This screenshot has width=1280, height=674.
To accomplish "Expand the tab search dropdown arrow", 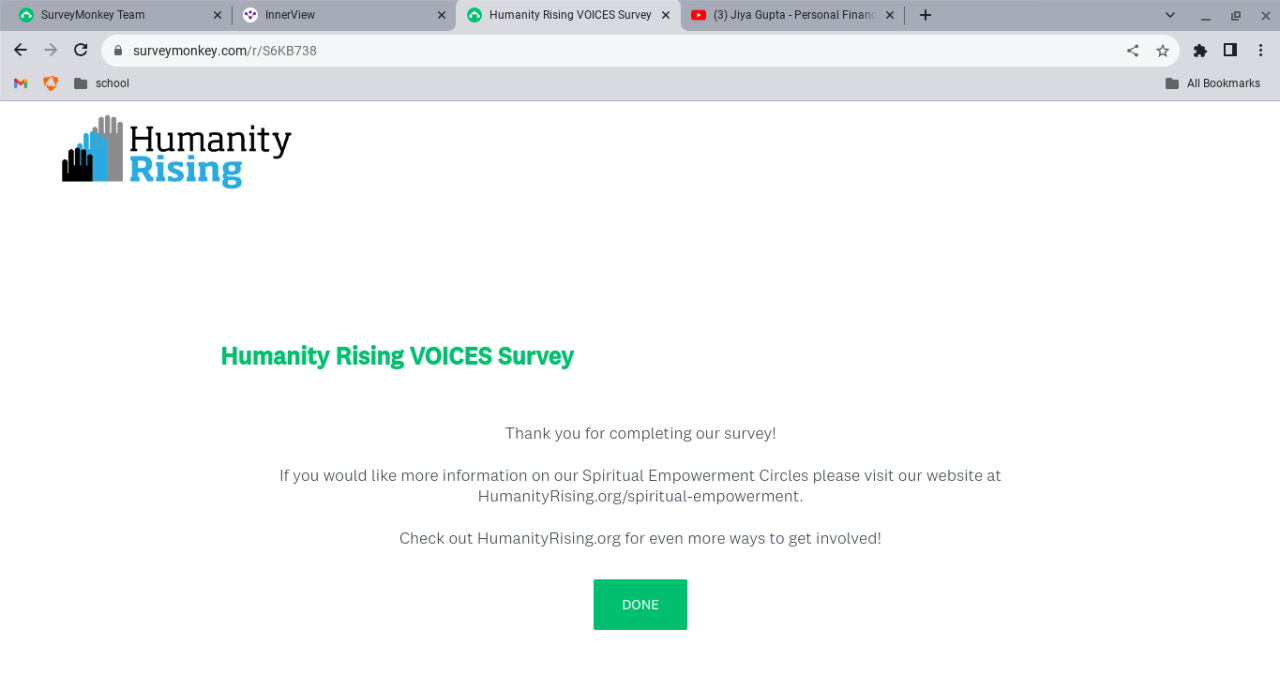I will coord(1170,15).
